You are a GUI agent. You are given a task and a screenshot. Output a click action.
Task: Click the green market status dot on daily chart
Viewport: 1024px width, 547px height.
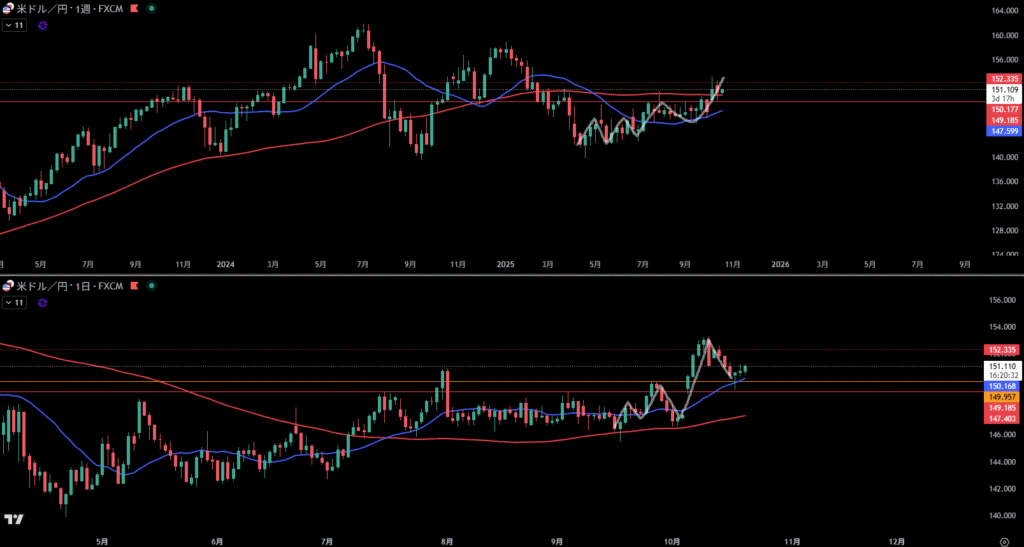click(x=151, y=286)
